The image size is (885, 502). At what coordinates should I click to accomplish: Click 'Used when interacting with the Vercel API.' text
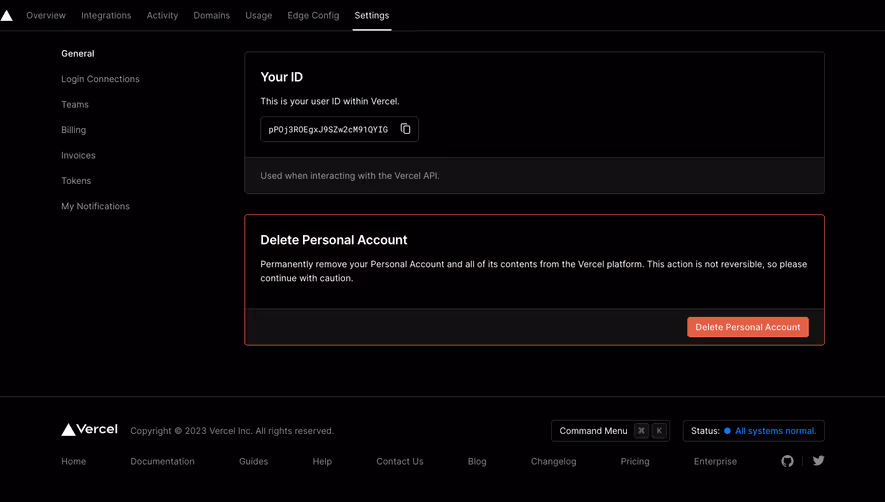(350, 176)
